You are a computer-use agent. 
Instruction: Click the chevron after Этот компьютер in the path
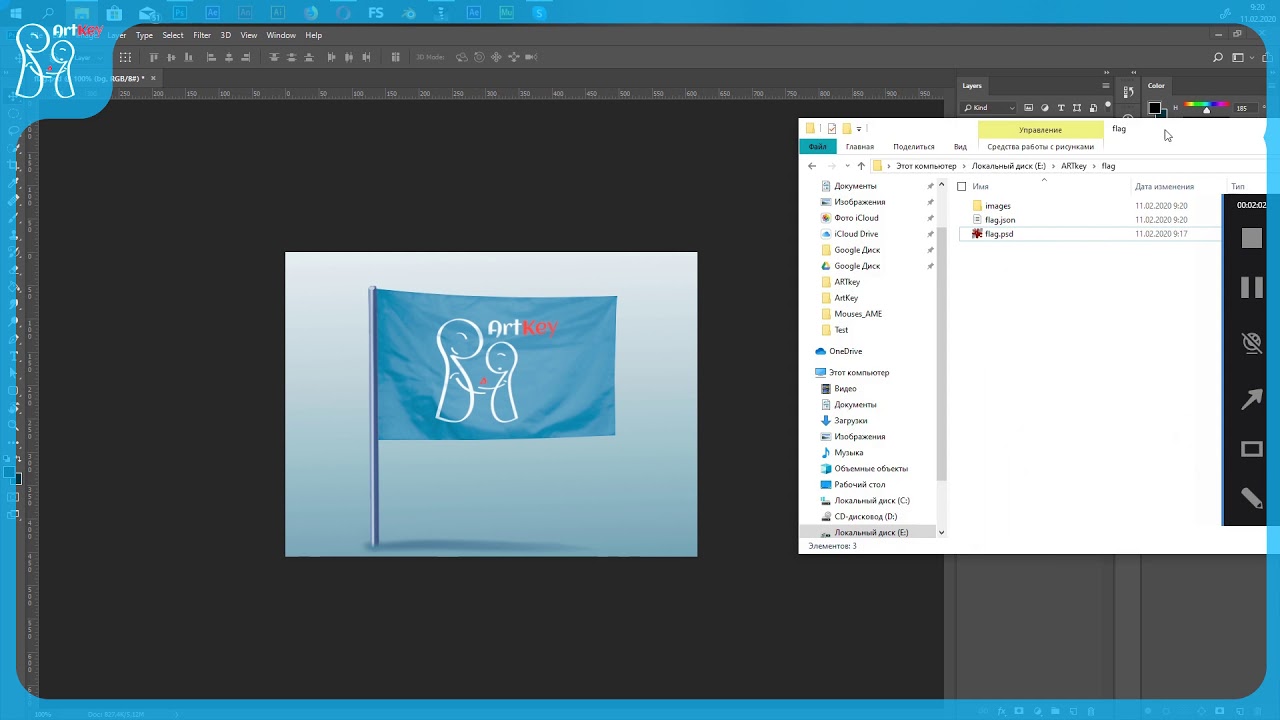(x=964, y=166)
